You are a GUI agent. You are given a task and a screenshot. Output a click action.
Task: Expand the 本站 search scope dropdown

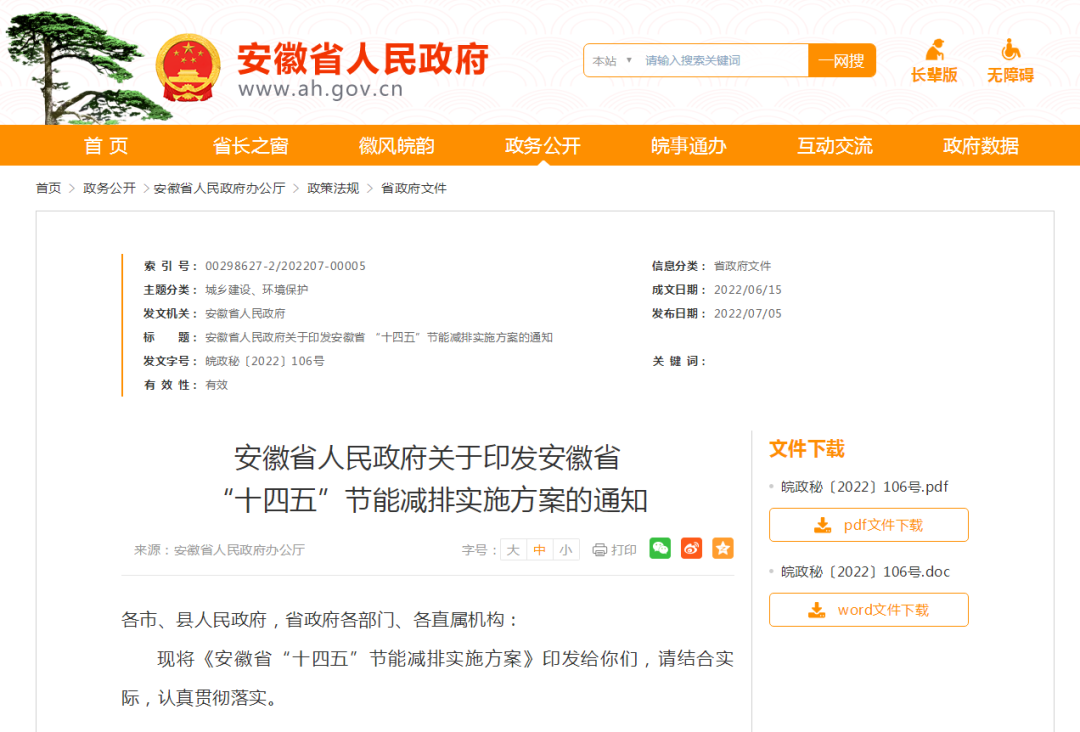pyautogui.click(x=612, y=61)
